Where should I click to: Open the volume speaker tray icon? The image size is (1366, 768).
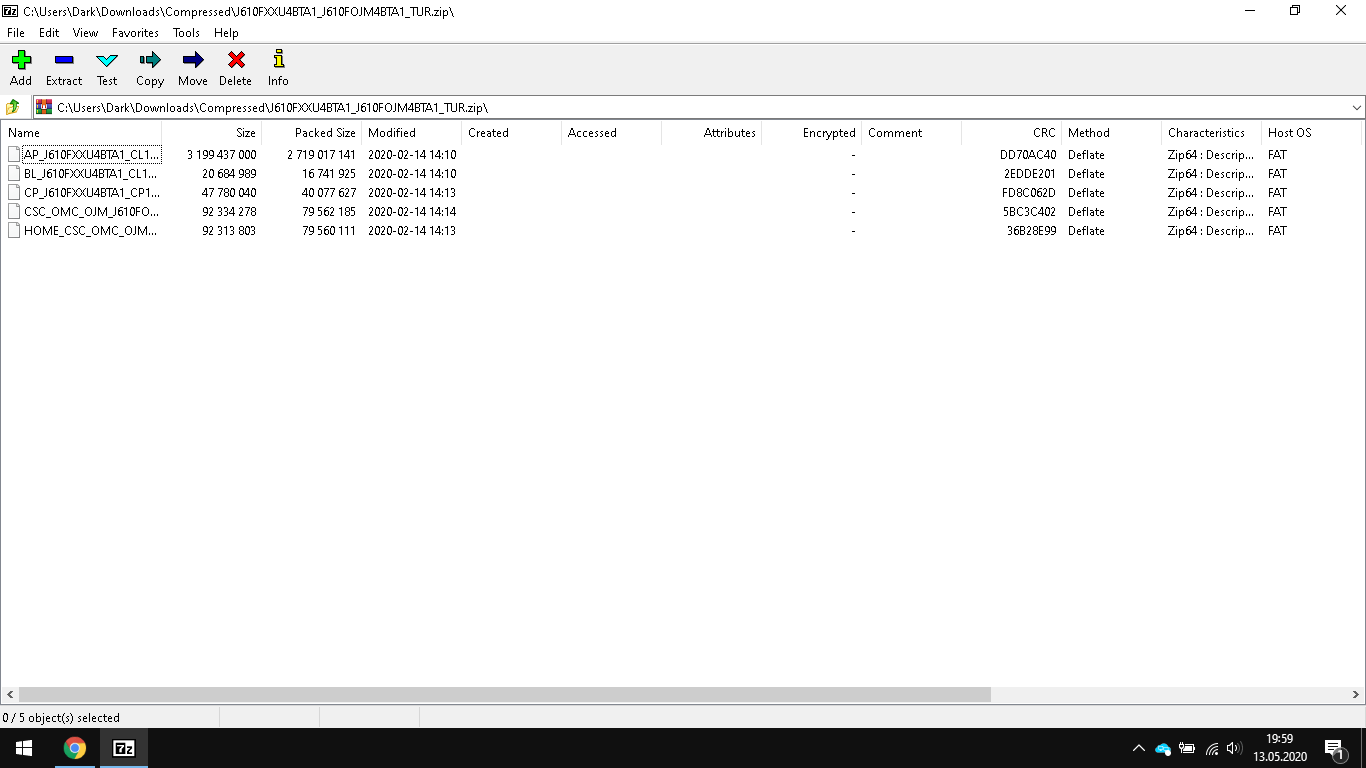[1234, 748]
